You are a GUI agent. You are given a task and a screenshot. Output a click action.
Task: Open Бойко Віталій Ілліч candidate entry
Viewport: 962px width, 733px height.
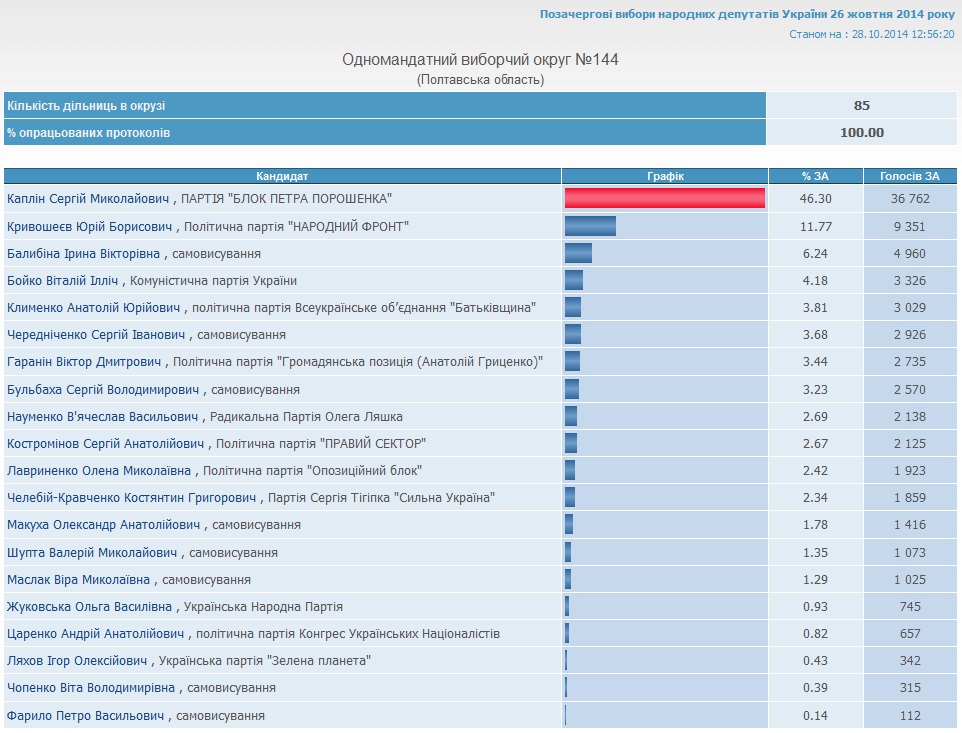pos(63,281)
